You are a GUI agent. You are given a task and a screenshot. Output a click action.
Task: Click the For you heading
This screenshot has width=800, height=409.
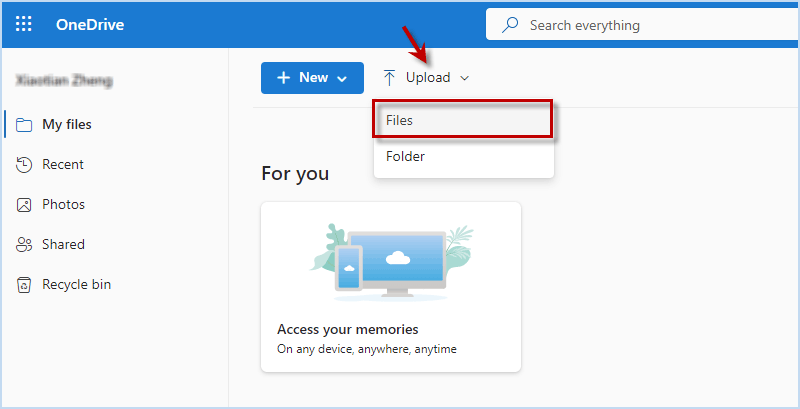coord(295,174)
